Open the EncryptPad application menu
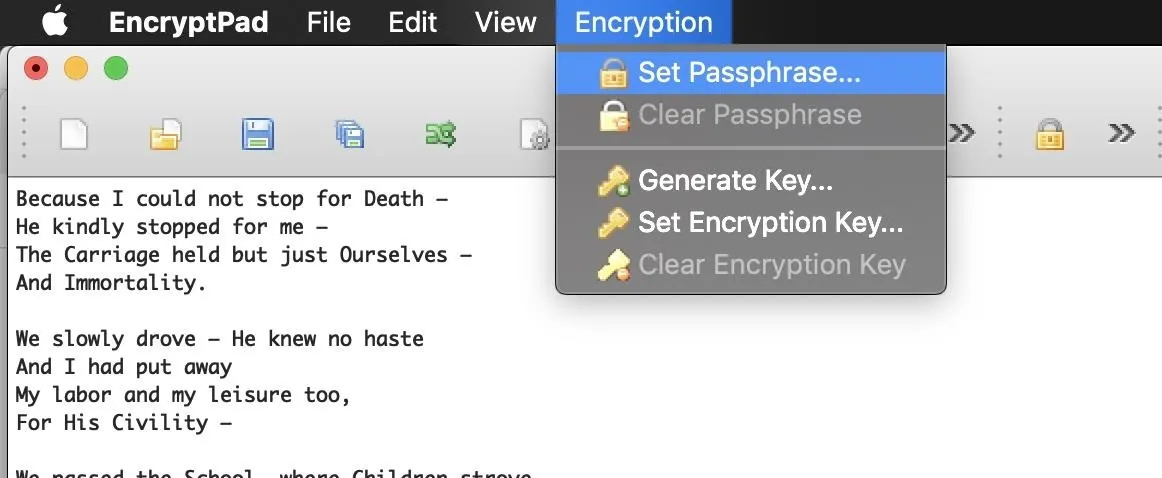This screenshot has height=478, width=1162. click(188, 22)
